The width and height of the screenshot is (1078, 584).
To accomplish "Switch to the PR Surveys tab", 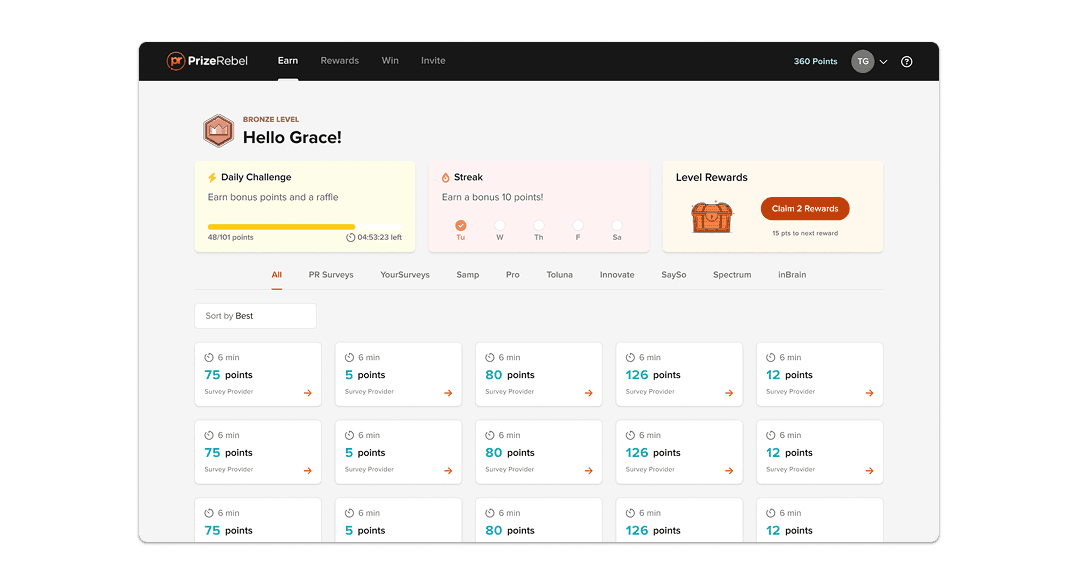I will point(331,274).
